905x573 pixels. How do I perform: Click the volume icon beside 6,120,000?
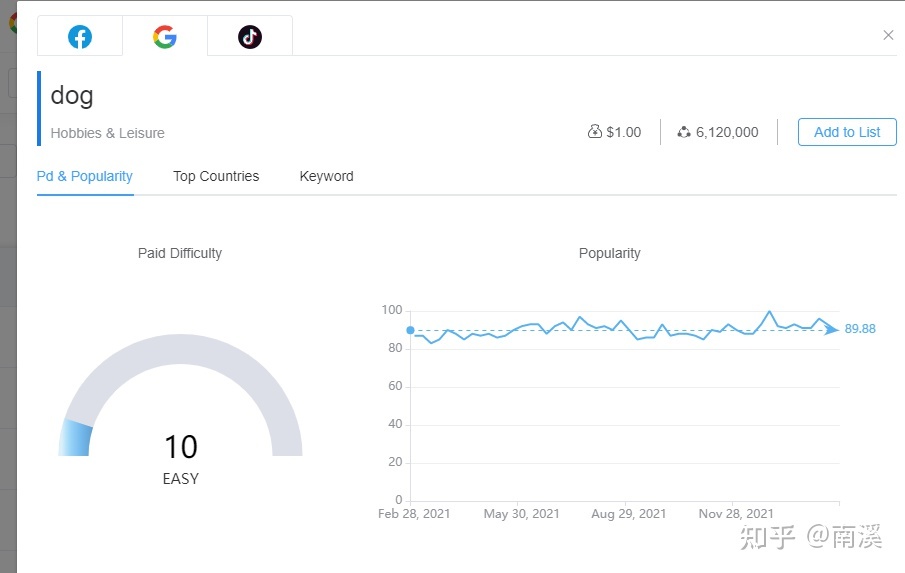(684, 132)
